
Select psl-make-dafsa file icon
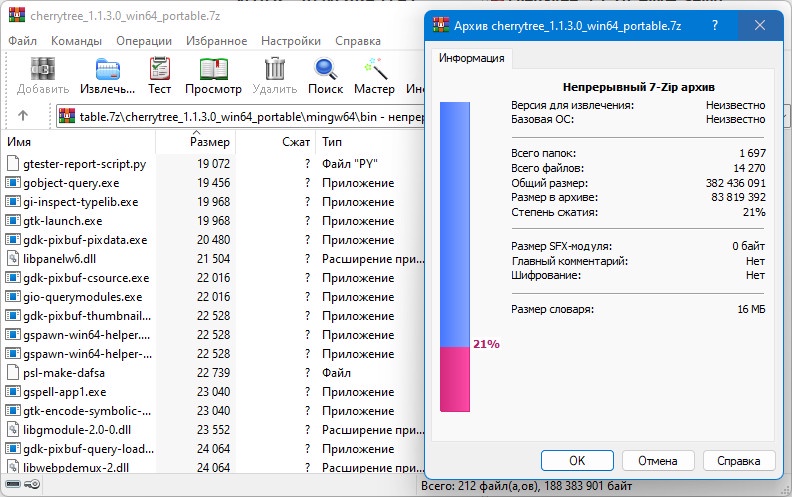tap(13, 373)
